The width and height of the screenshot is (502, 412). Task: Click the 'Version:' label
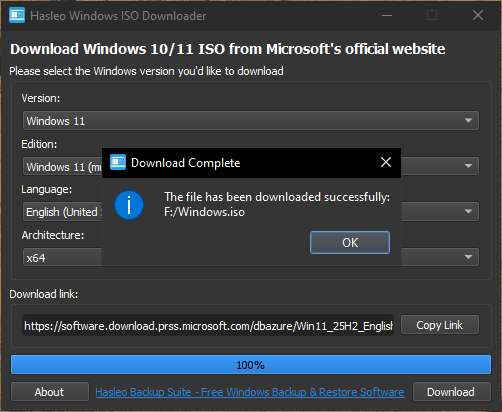click(x=41, y=98)
